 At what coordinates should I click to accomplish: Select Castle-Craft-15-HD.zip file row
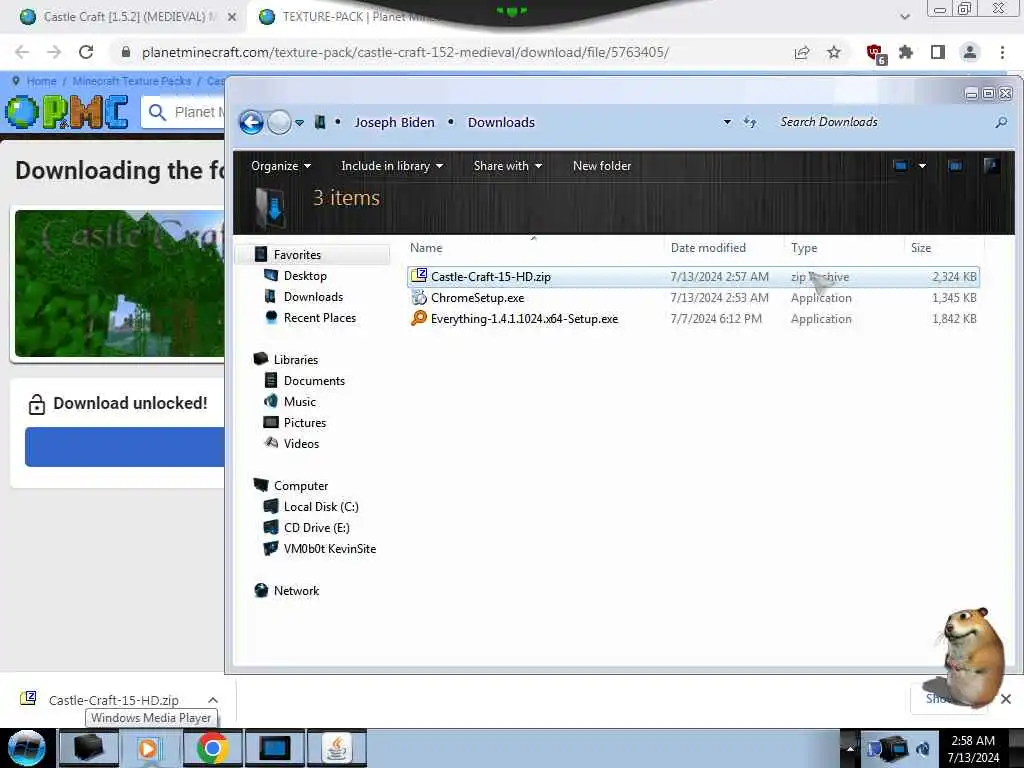tap(693, 277)
